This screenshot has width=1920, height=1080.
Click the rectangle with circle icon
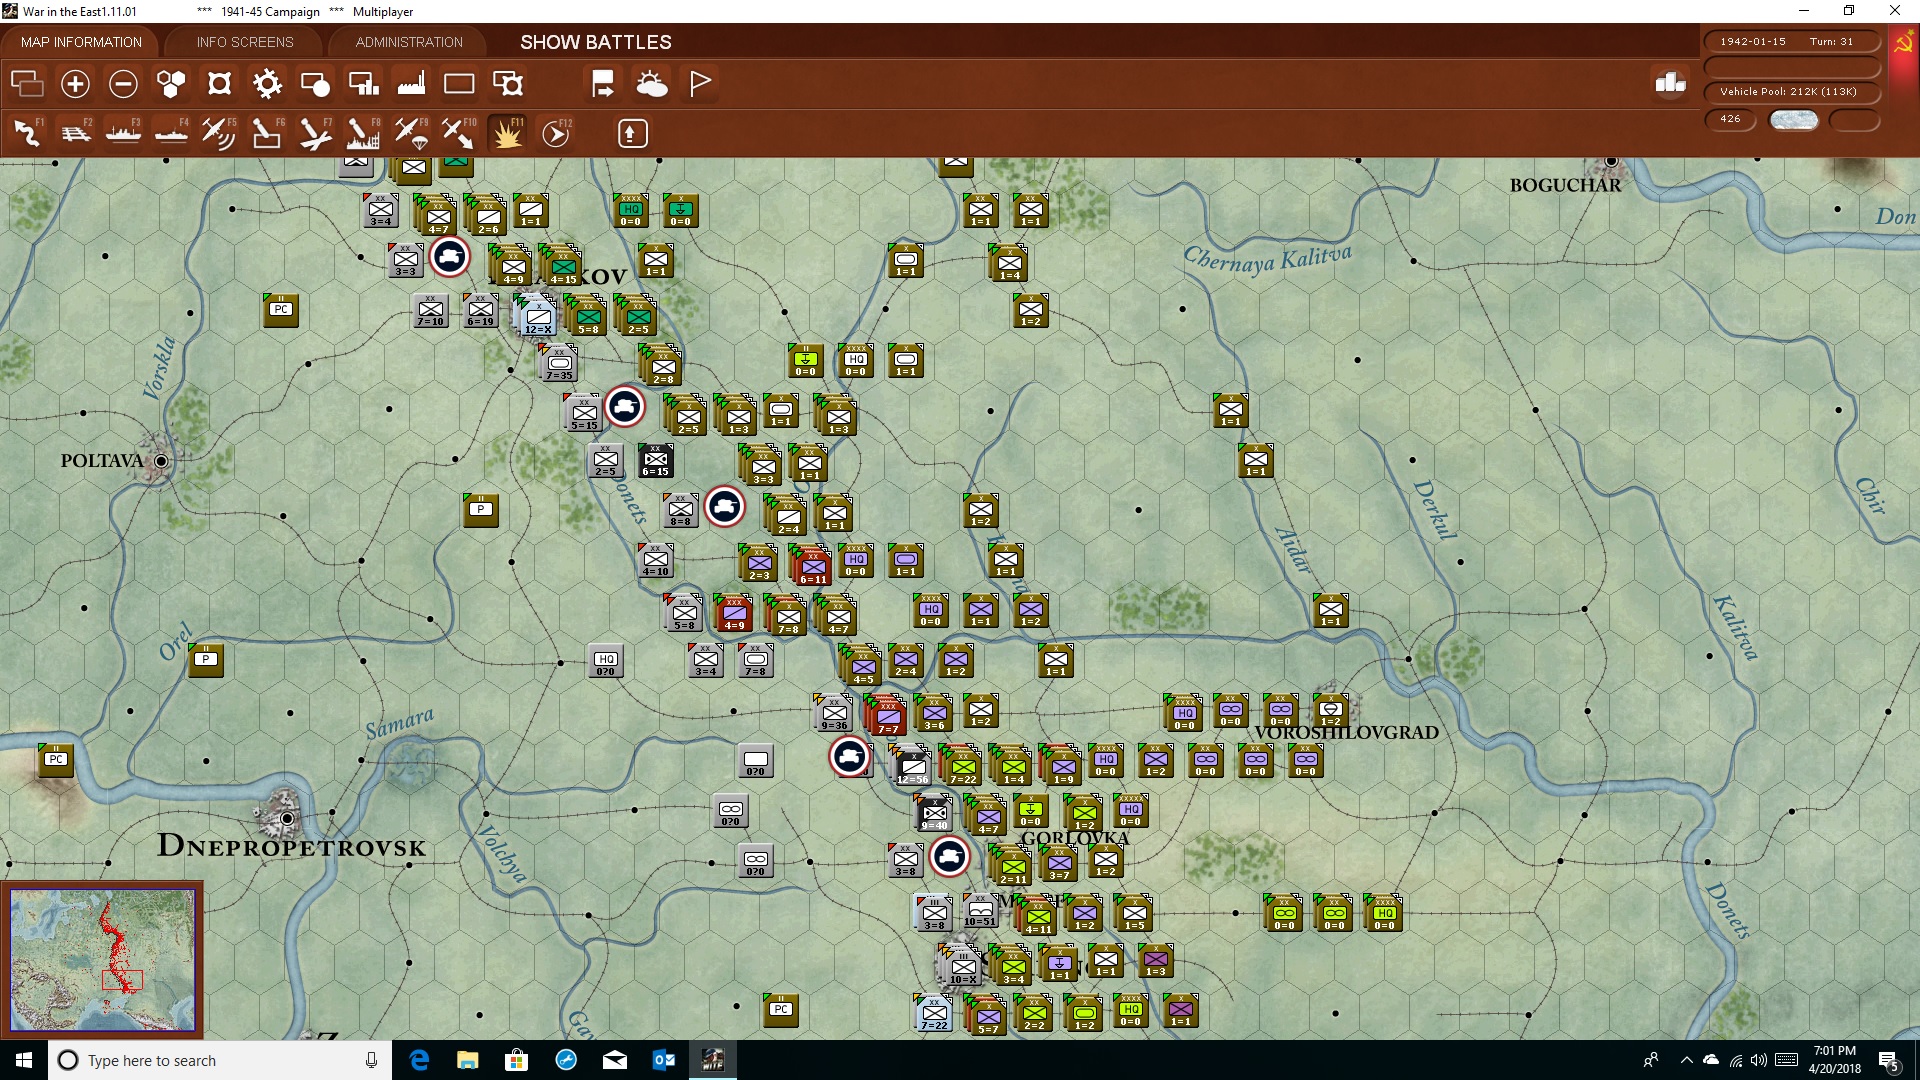coord(315,84)
